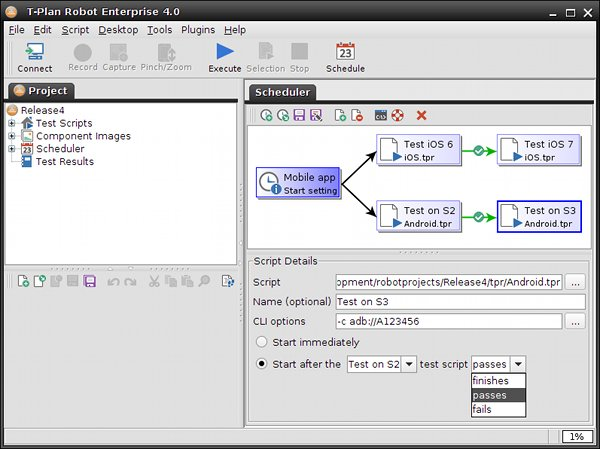The width and height of the screenshot is (600, 449).
Task: Click the Name (optional) input field
Action: (x=449, y=302)
